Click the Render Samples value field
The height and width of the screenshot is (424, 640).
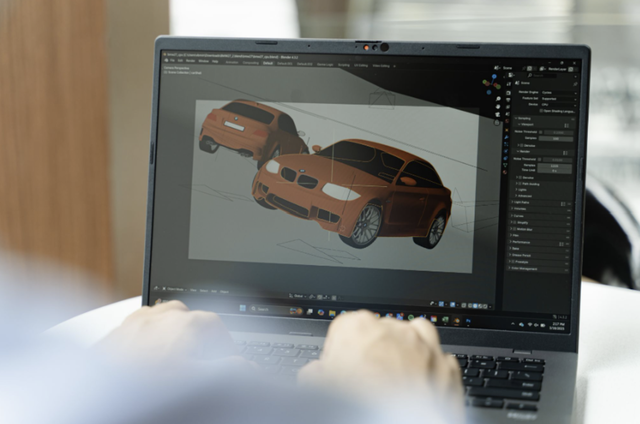tap(555, 166)
